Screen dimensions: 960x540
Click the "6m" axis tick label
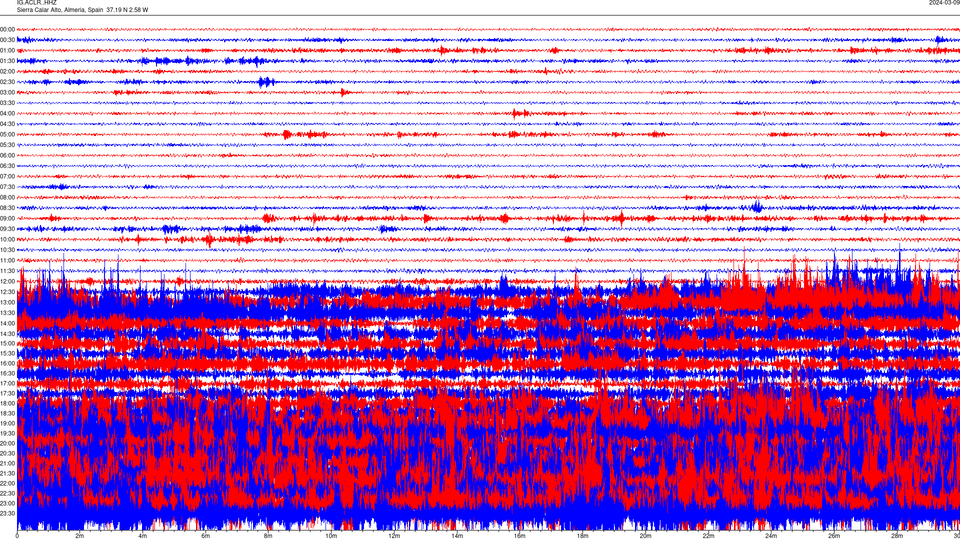tap(206, 536)
